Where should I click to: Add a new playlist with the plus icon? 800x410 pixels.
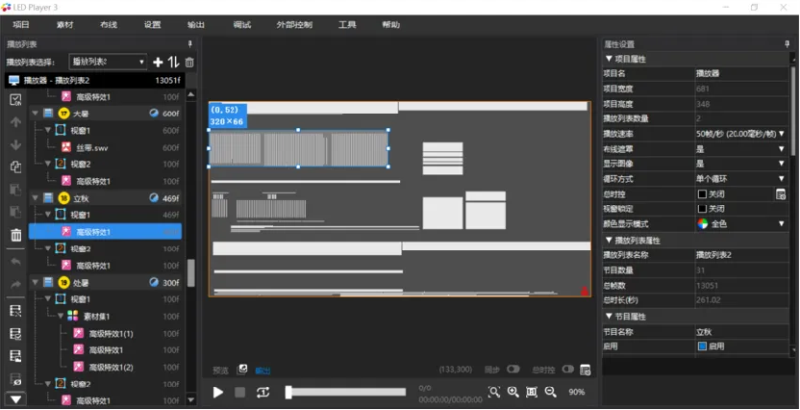point(158,62)
